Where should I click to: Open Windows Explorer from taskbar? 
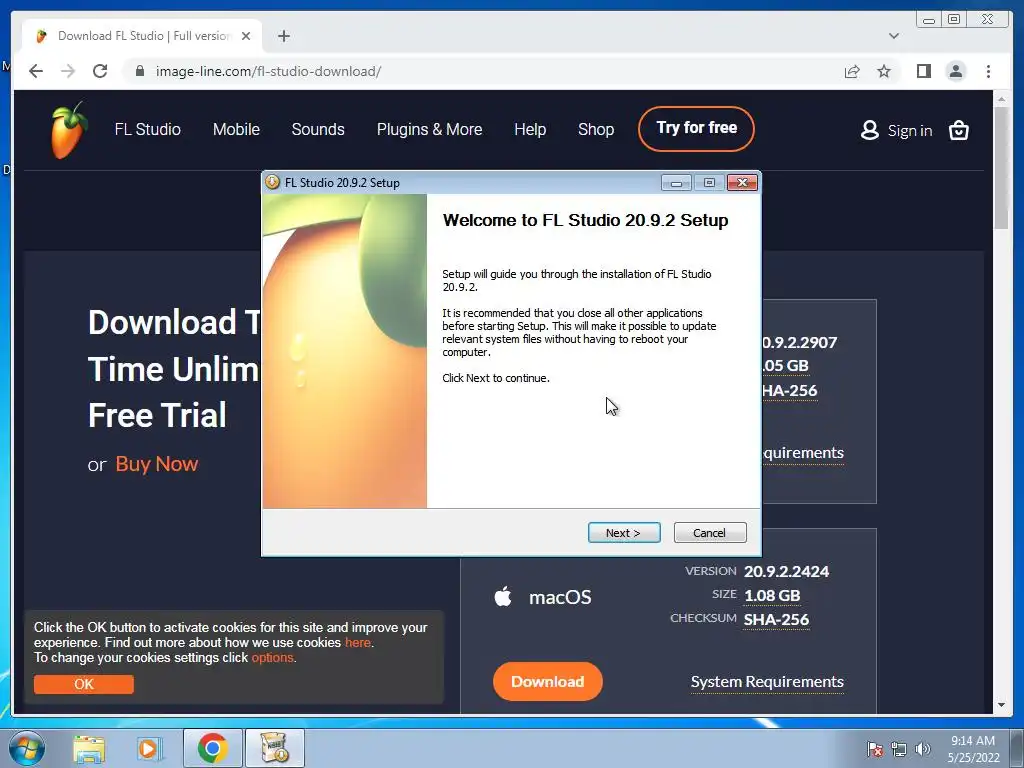pyautogui.click(x=89, y=748)
